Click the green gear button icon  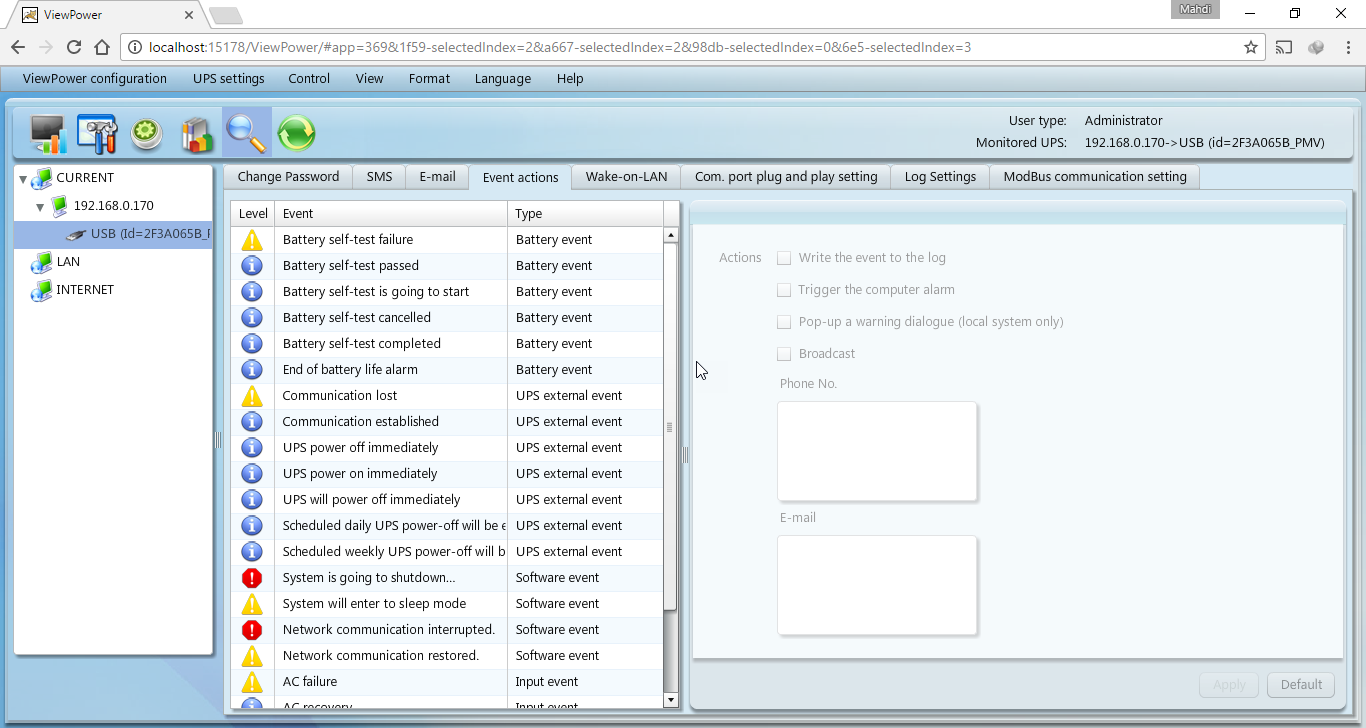point(147,133)
